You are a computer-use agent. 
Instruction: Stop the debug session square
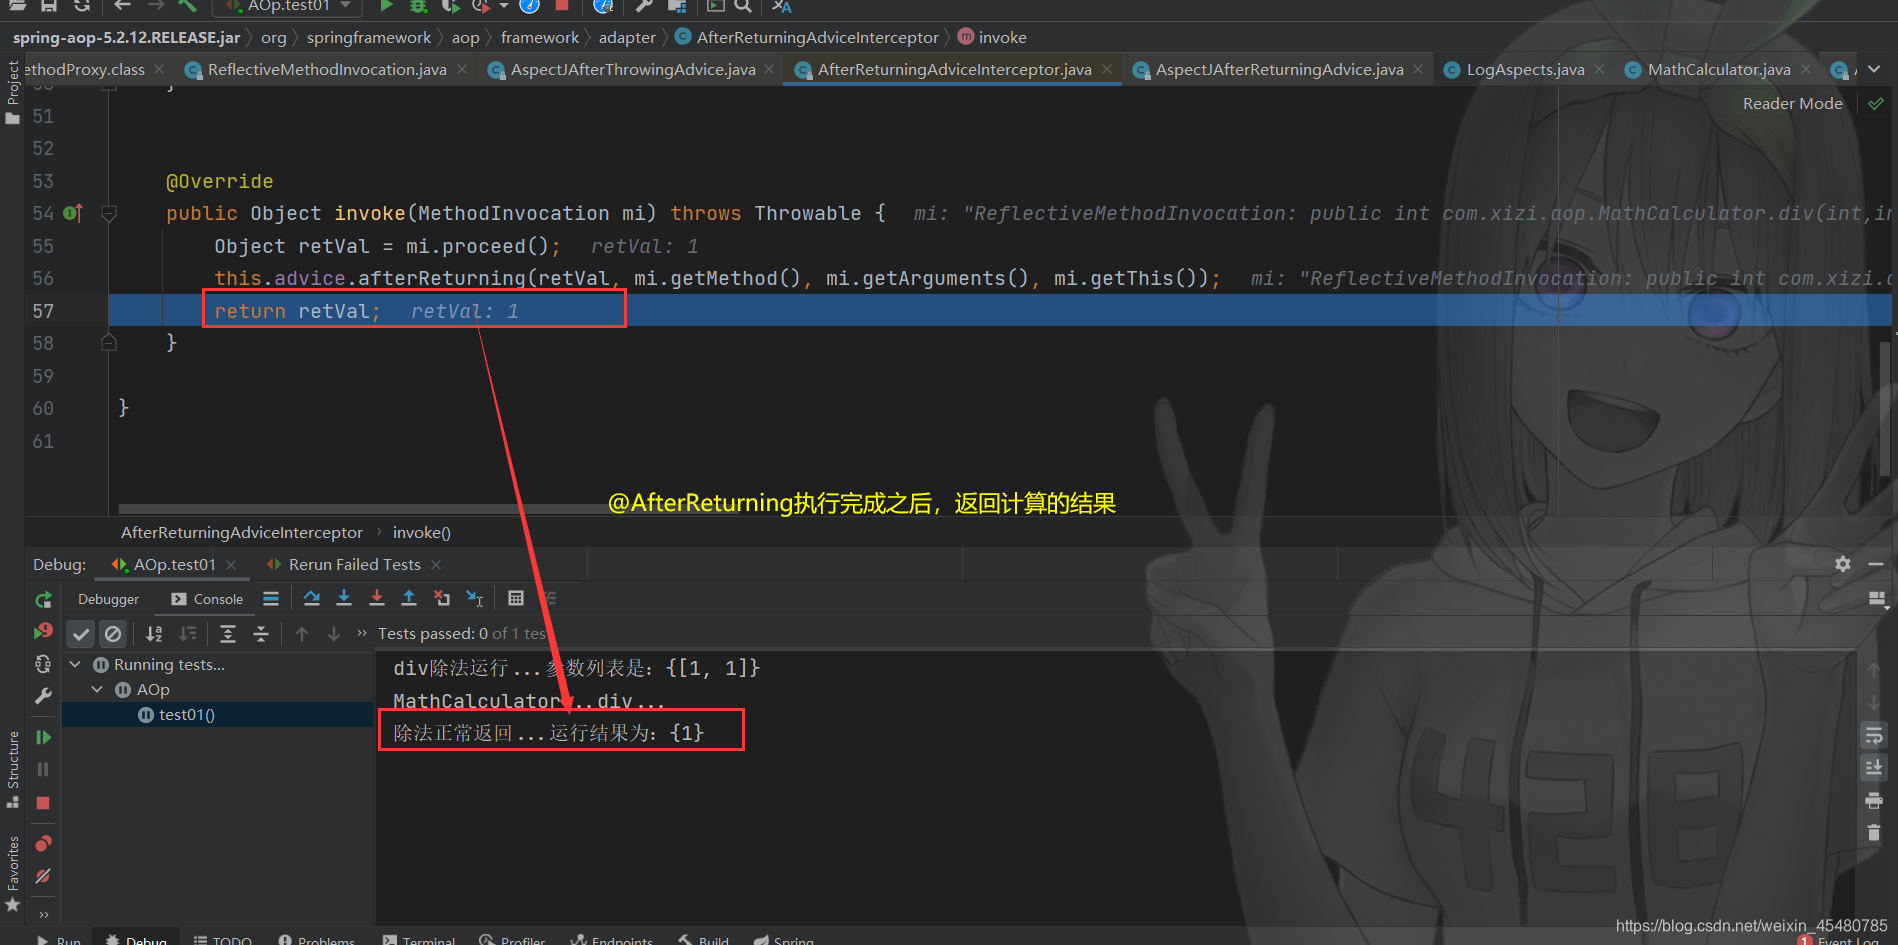tap(43, 803)
